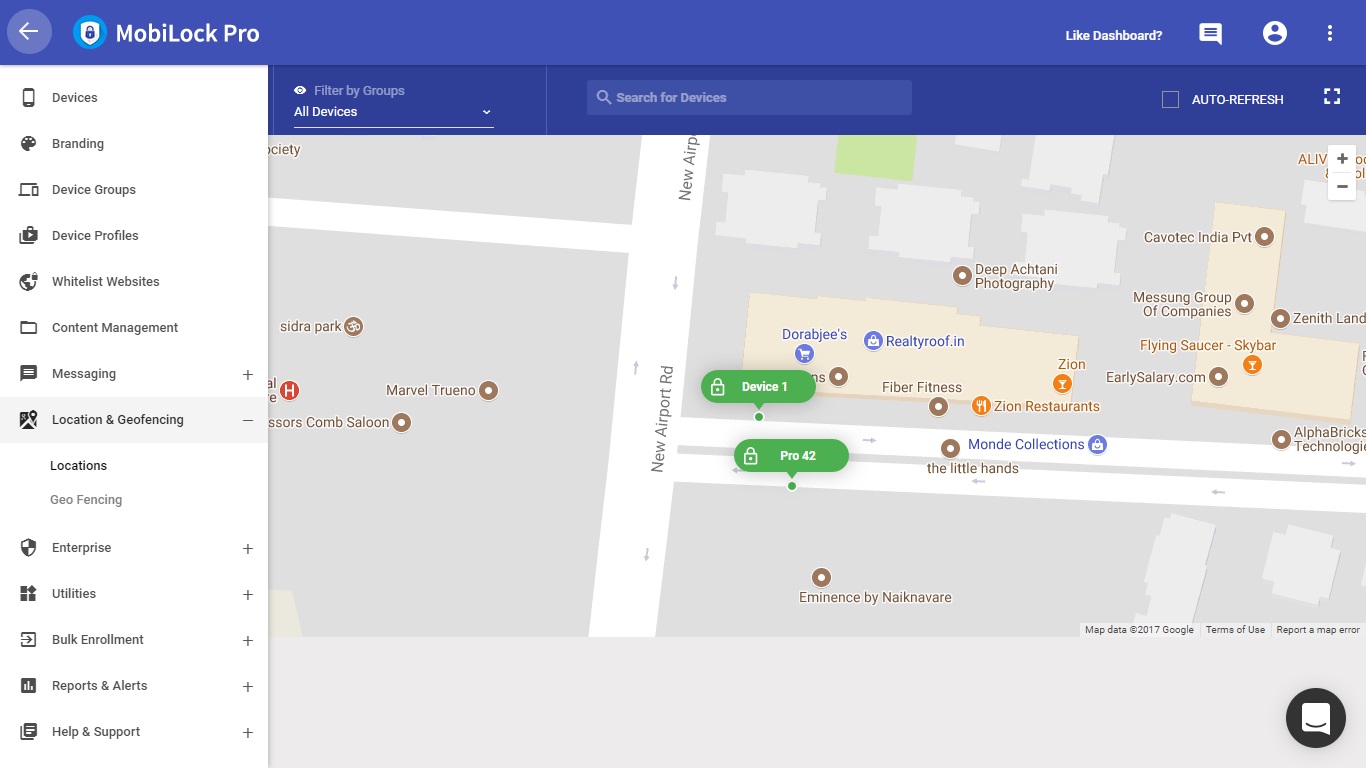
Task: Click the Help & Support icon
Action: pyautogui.click(x=29, y=731)
